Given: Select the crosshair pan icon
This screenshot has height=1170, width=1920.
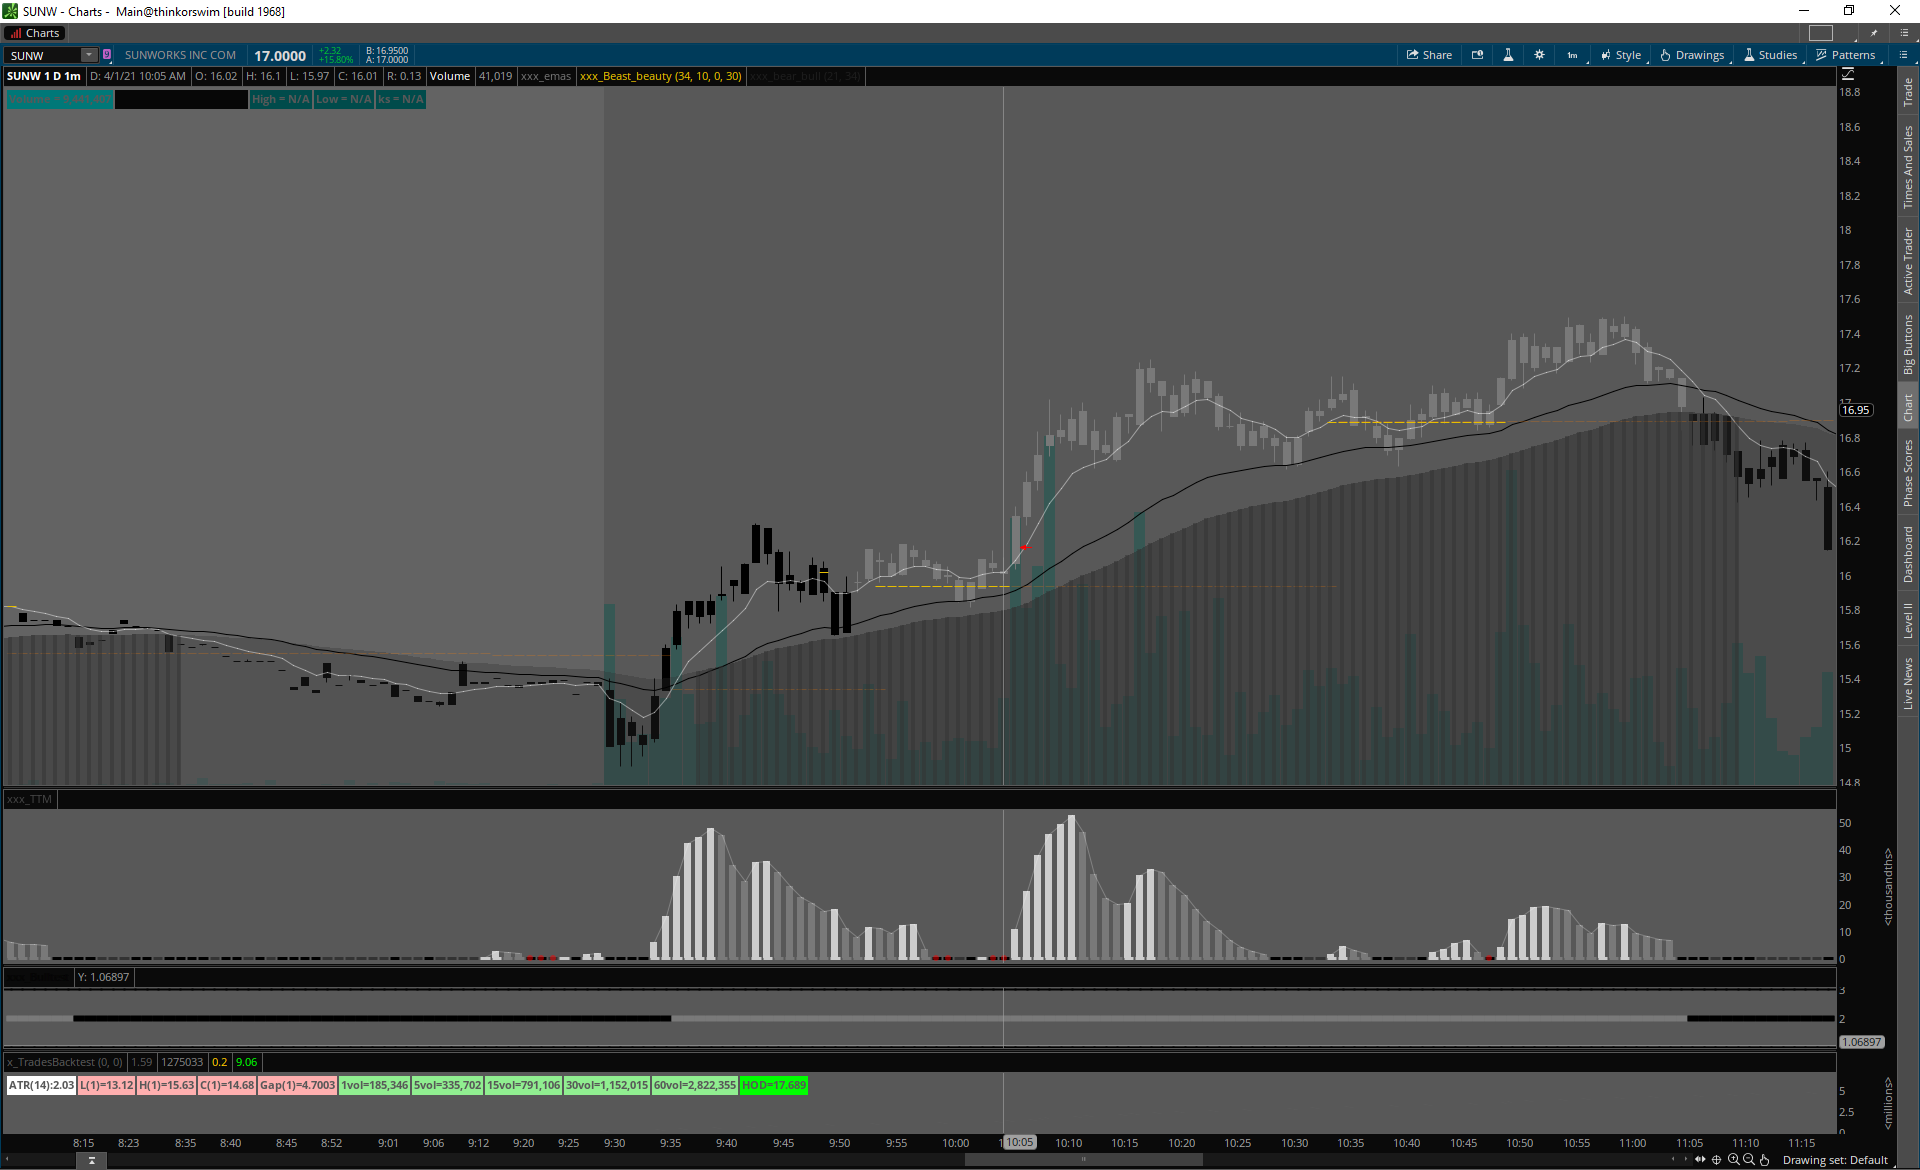Looking at the screenshot, I should (x=1717, y=1160).
